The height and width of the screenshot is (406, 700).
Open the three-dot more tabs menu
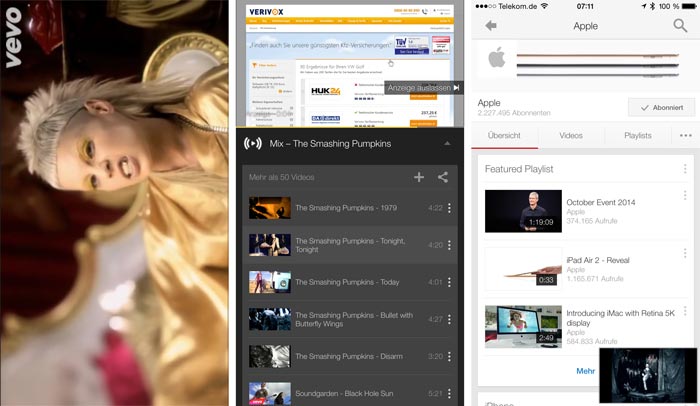coord(686,135)
